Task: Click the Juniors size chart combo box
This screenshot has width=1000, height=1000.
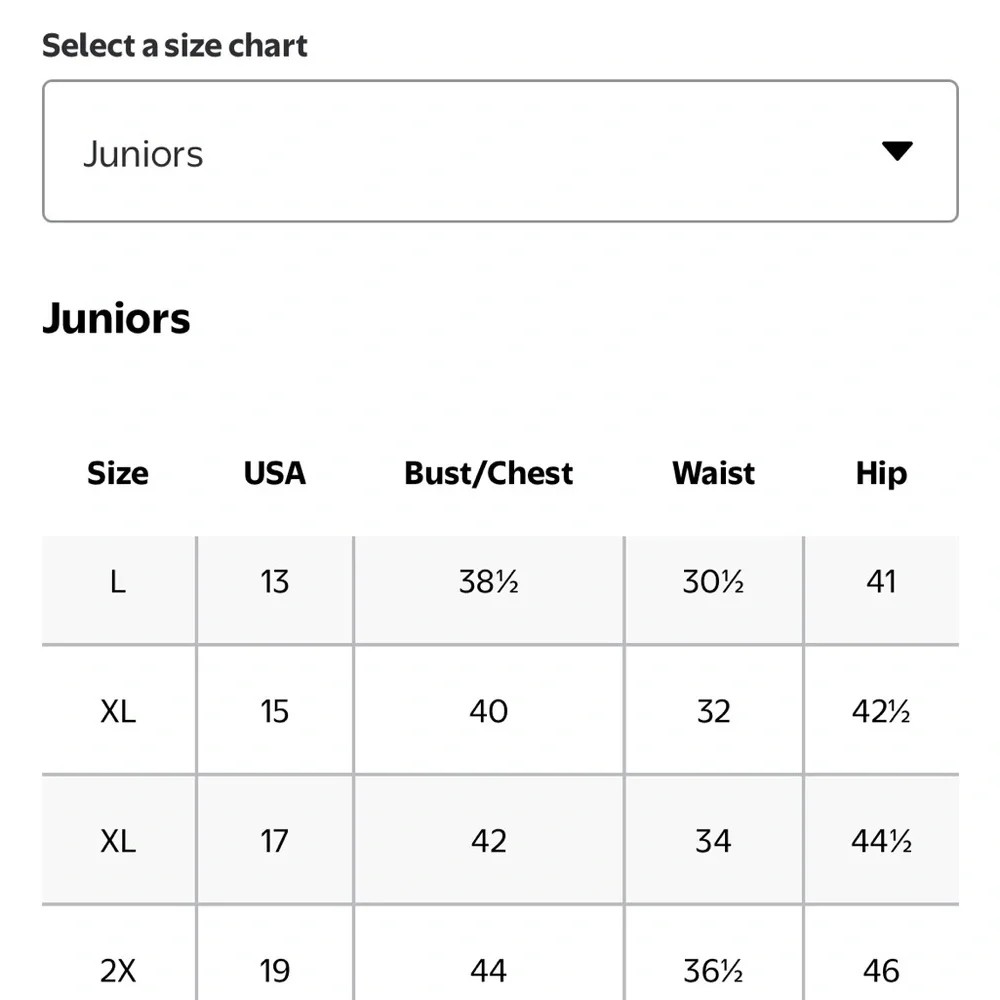Action: click(500, 151)
